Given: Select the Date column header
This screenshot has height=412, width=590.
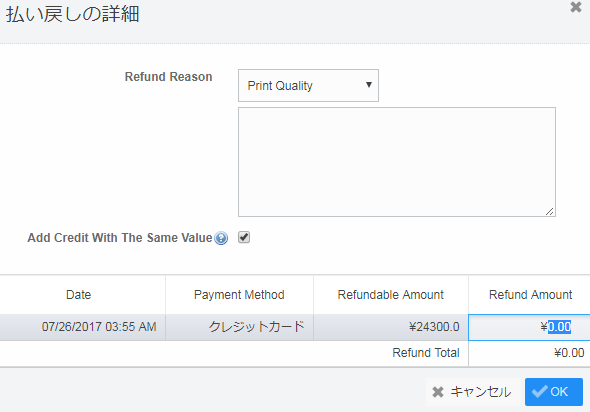Looking at the screenshot, I should pyautogui.click(x=79, y=295).
